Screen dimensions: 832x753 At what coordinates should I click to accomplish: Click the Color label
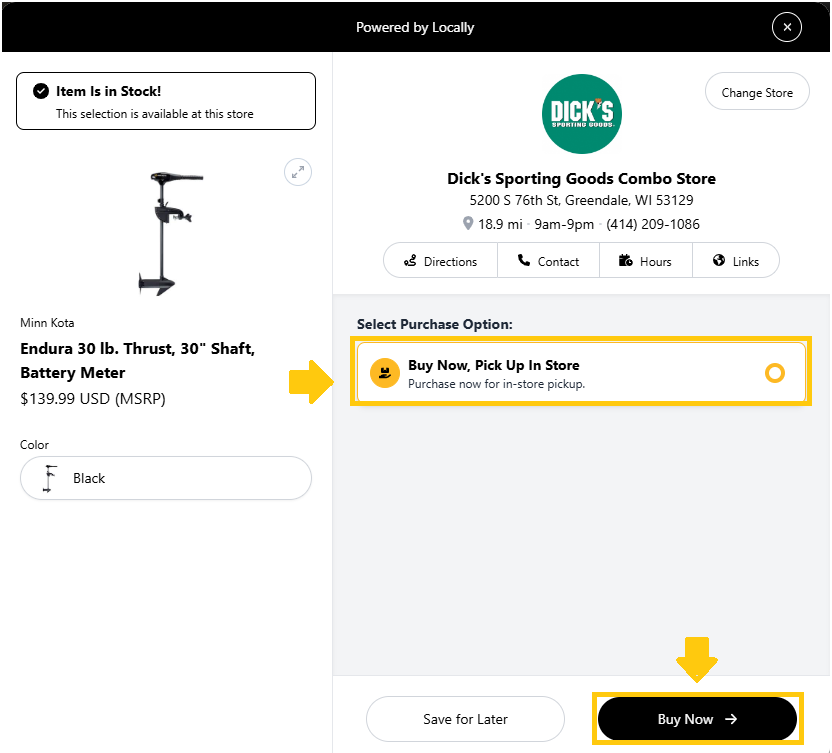click(34, 445)
